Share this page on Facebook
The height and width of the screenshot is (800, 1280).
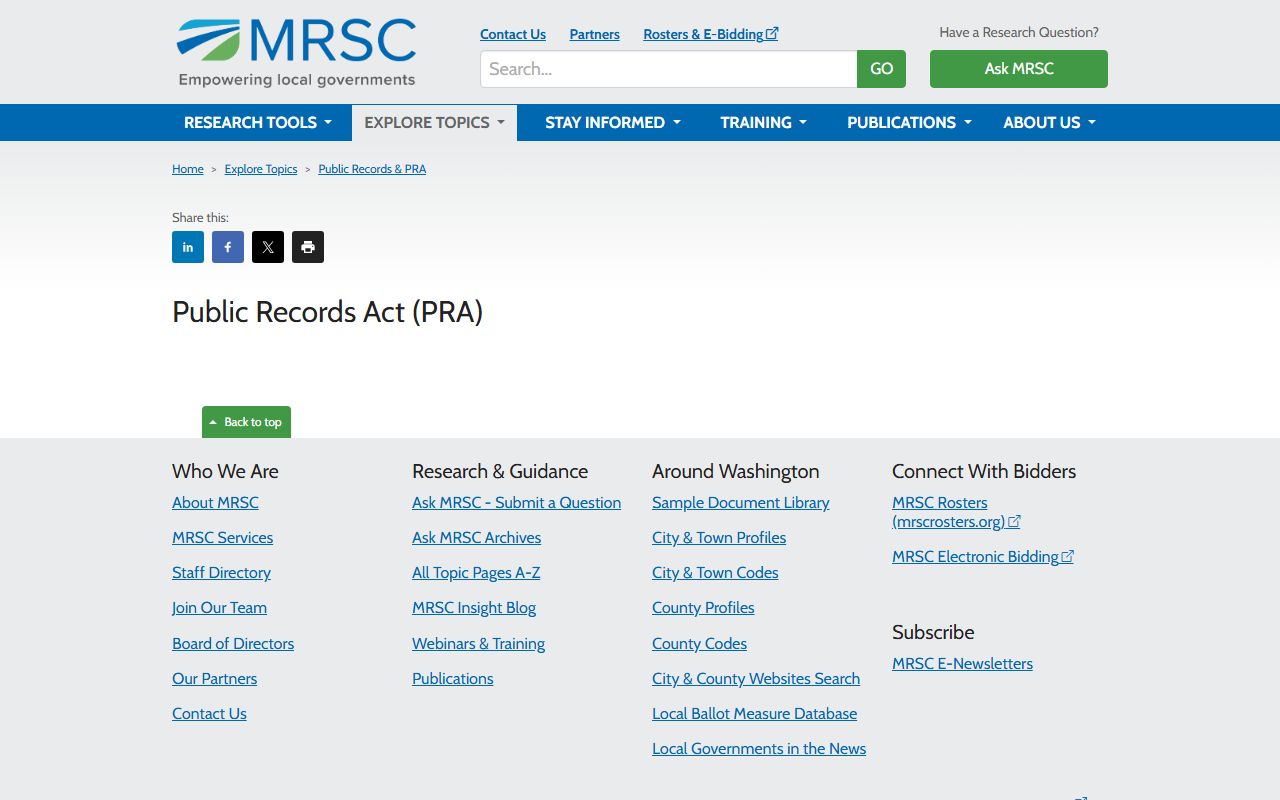coord(228,247)
